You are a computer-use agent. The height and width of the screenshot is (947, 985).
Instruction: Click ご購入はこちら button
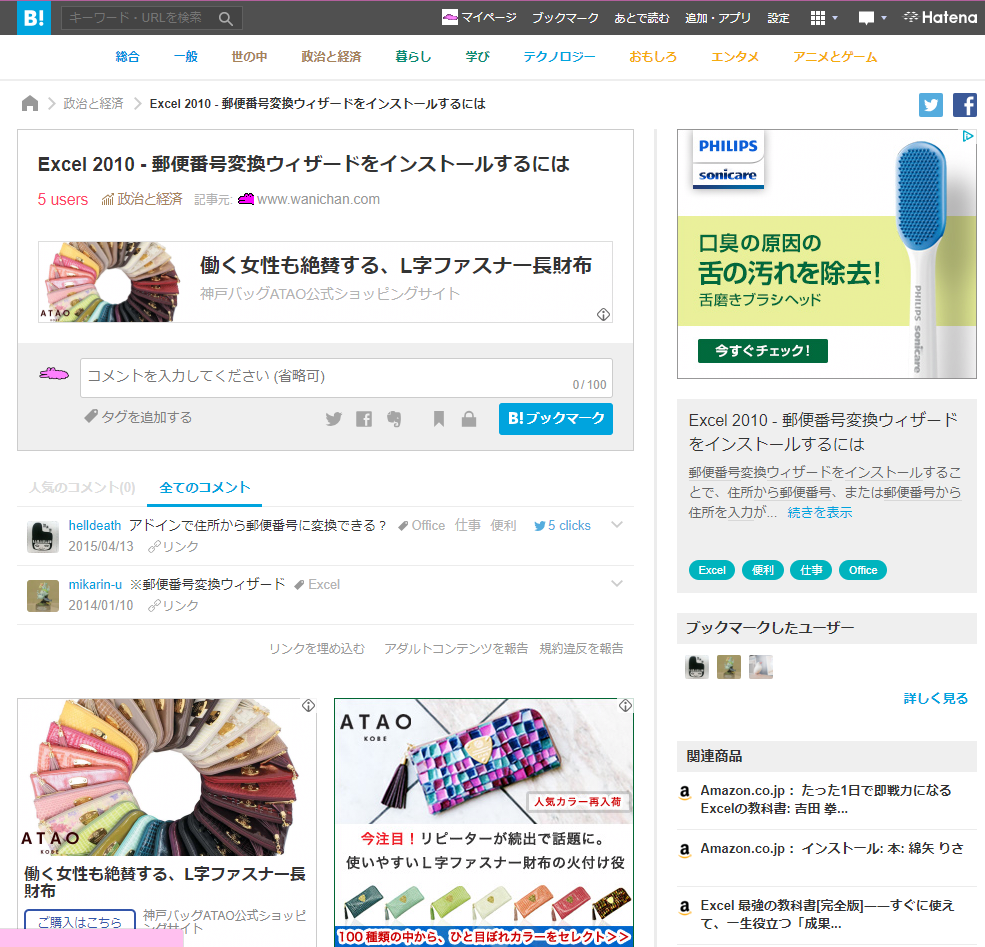pyautogui.click(x=80, y=921)
